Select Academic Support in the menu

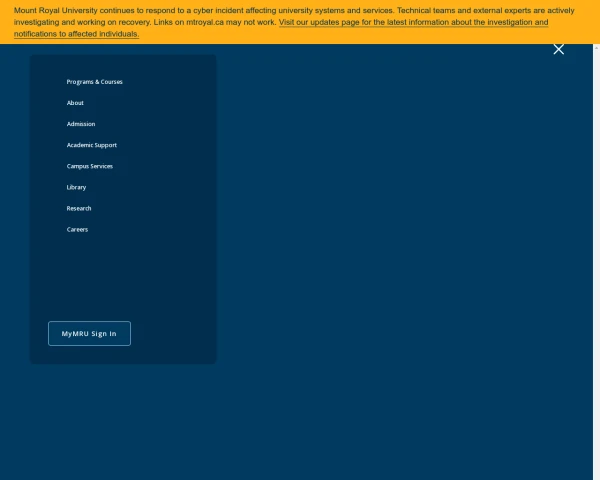91,145
